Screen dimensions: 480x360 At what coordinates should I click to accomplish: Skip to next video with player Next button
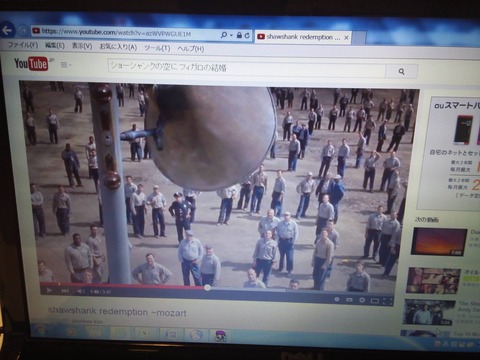(x=65, y=291)
